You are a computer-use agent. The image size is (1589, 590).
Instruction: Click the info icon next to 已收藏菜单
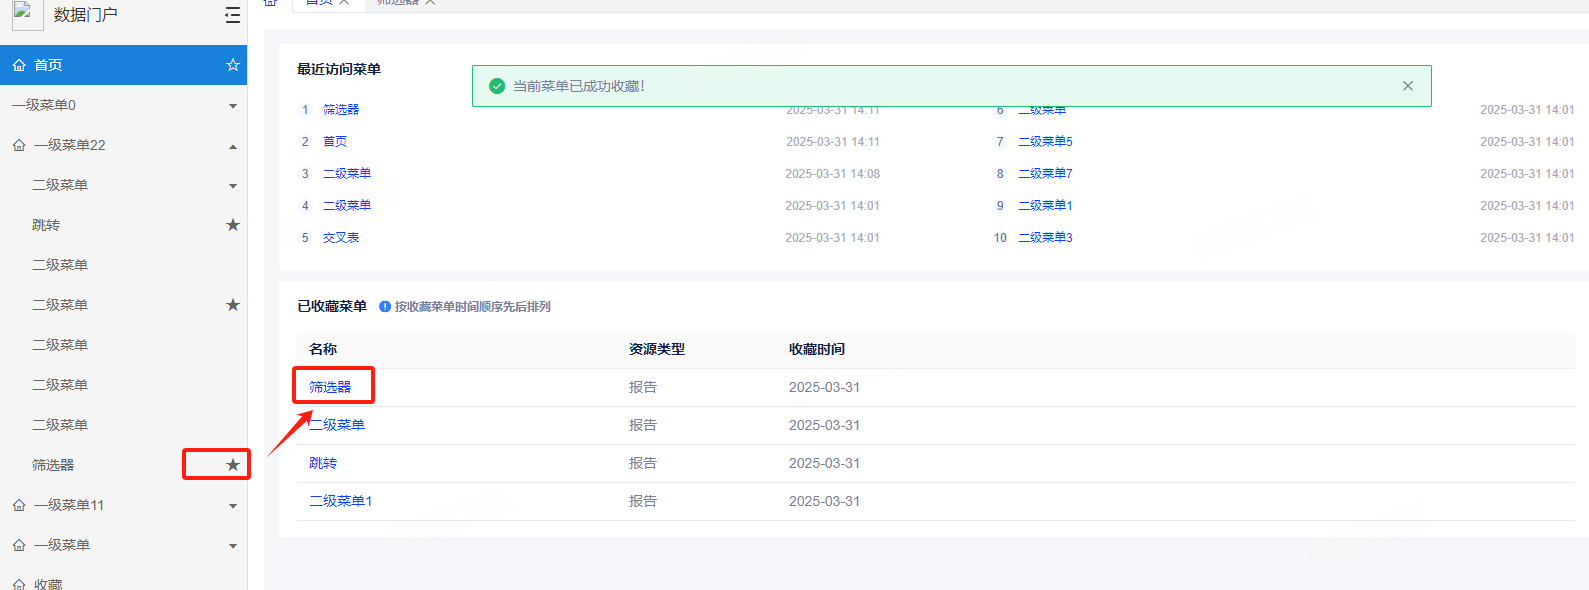click(x=385, y=307)
